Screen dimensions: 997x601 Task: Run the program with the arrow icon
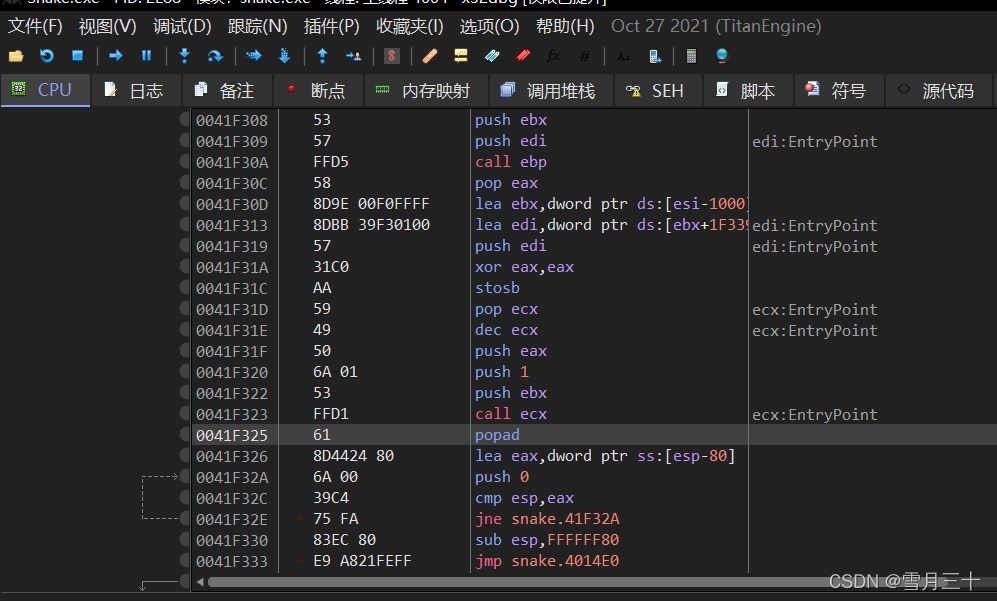pyautogui.click(x=116, y=56)
